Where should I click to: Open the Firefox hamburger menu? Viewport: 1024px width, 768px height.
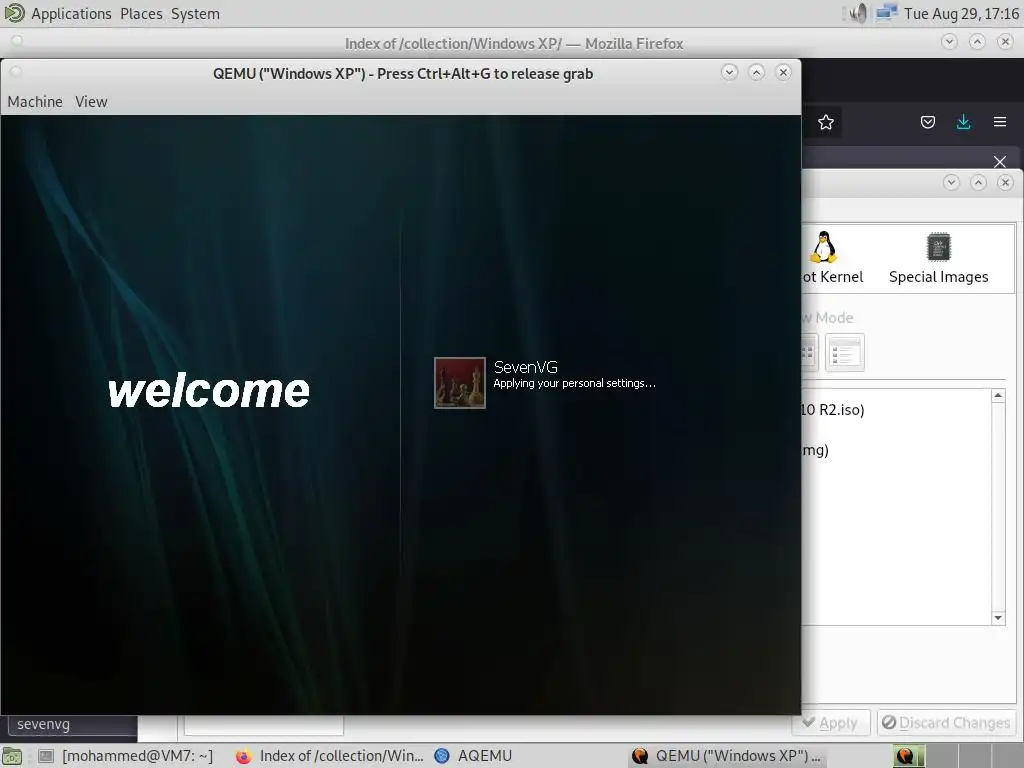[x=999, y=122]
